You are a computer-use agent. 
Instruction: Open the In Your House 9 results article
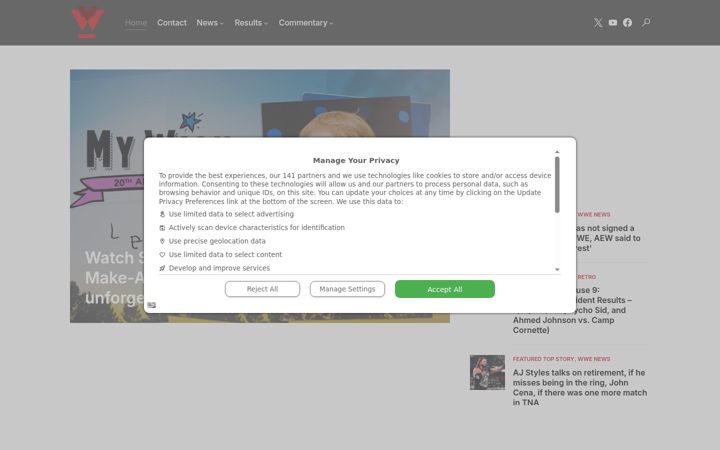click(x=574, y=310)
